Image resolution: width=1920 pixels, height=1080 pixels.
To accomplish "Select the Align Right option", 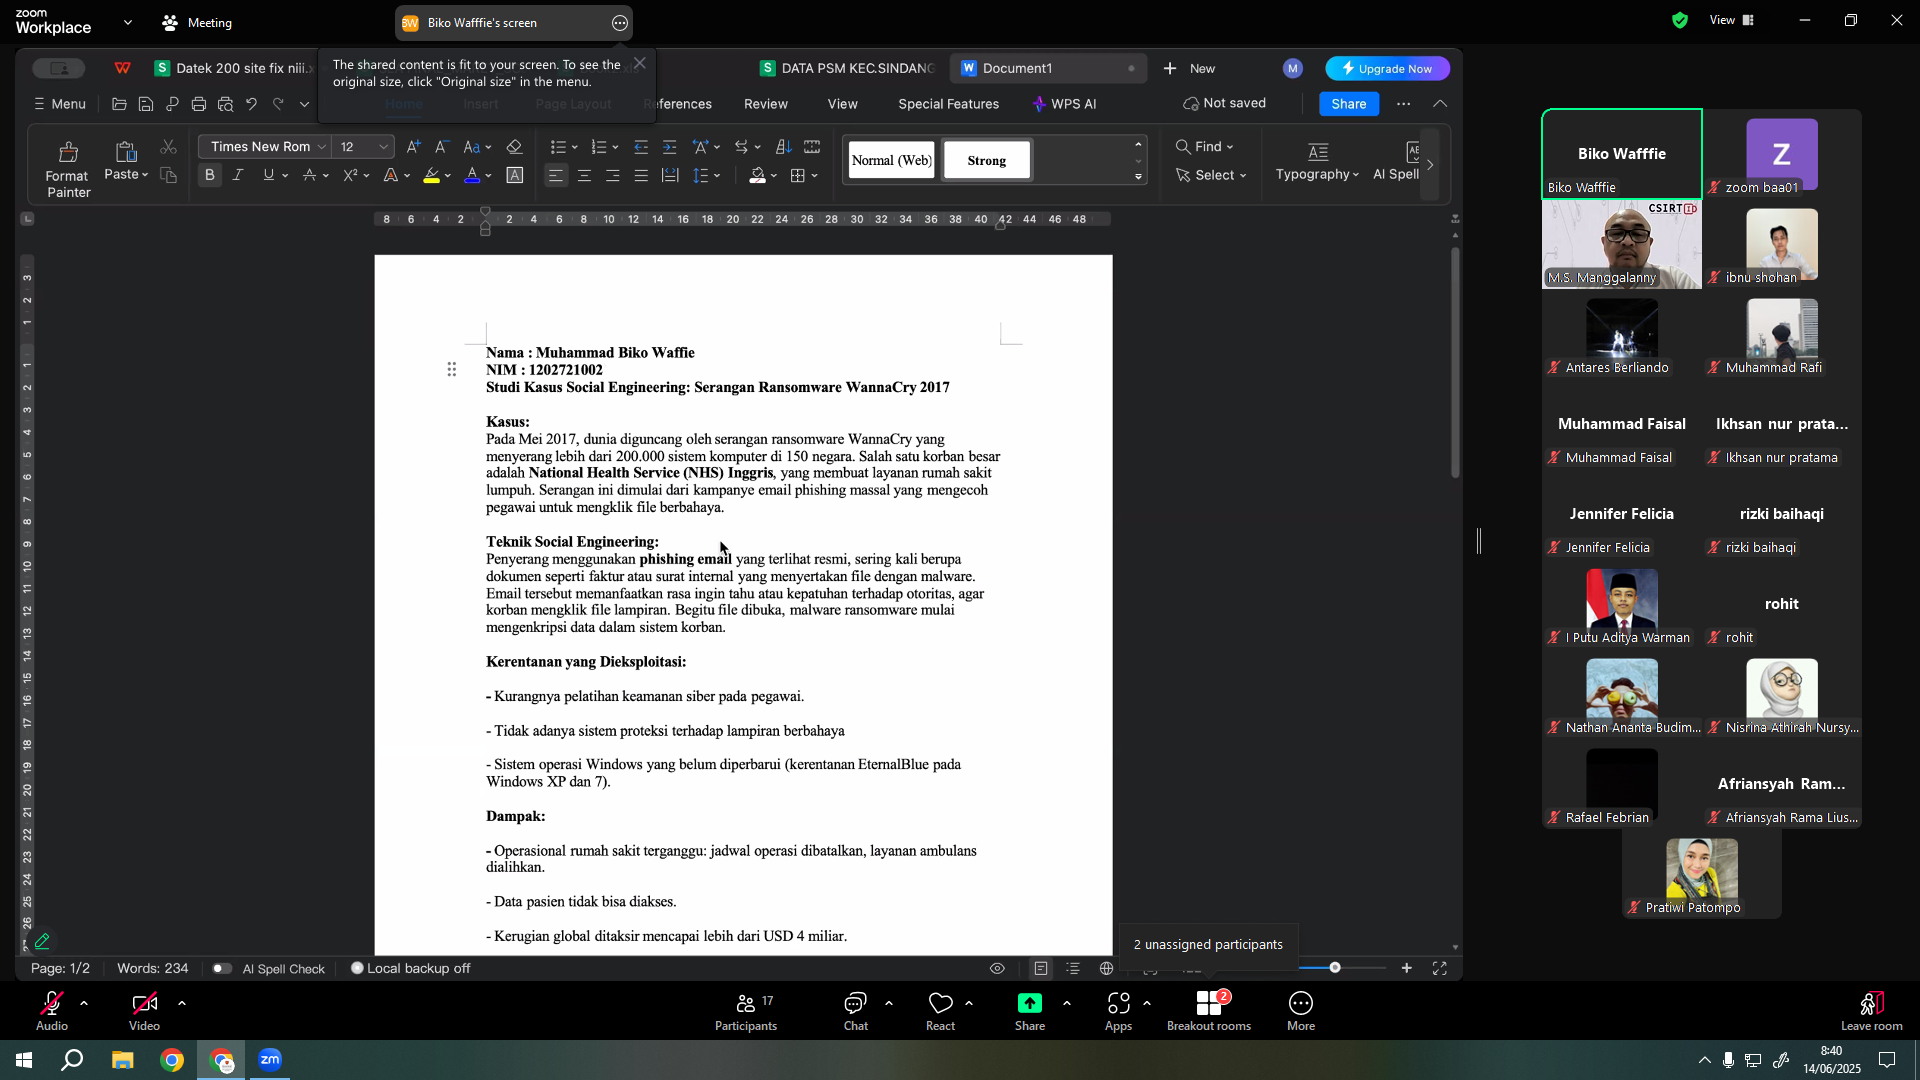I will 612,175.
